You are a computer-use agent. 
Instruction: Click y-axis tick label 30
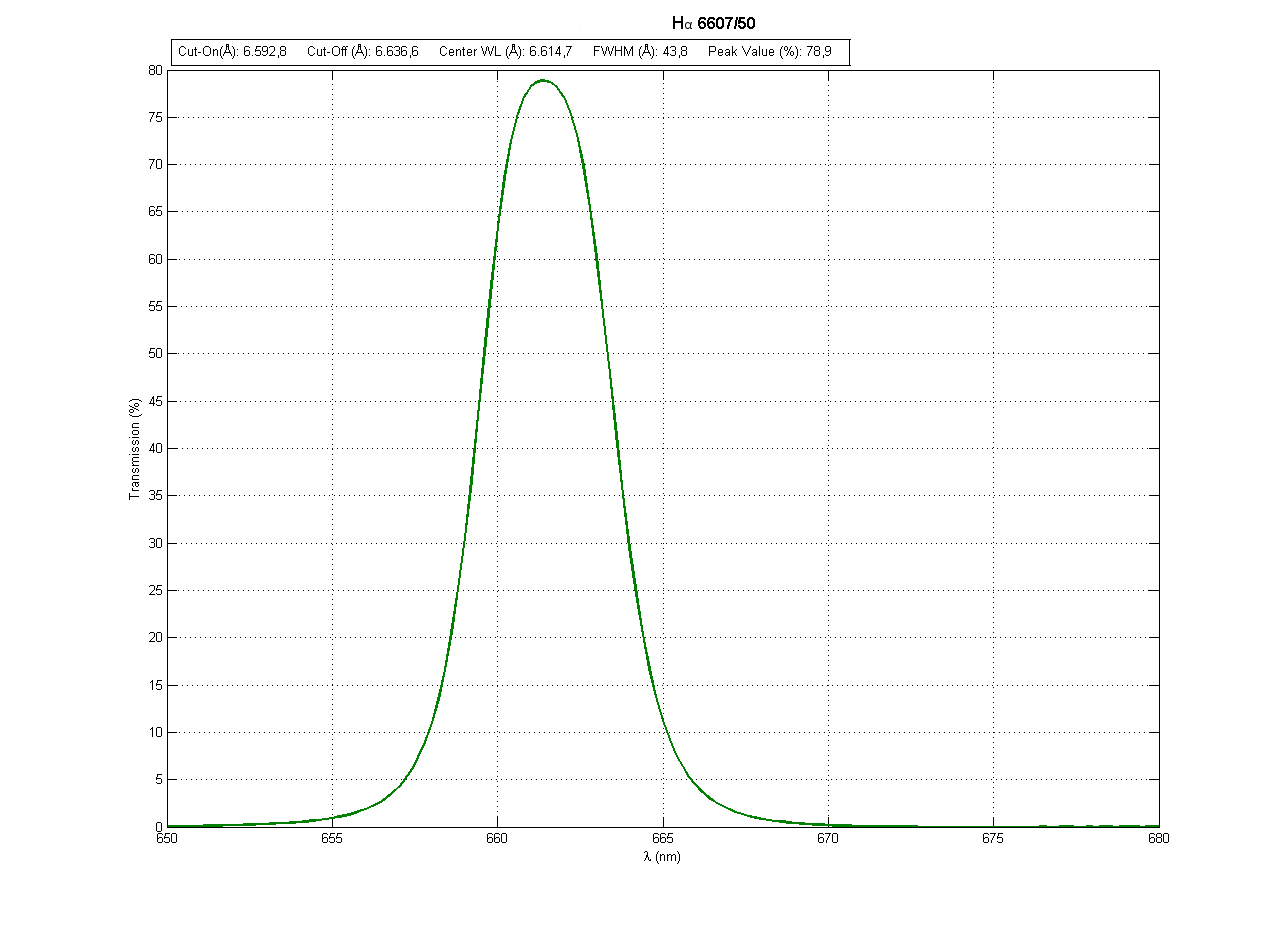point(155,543)
